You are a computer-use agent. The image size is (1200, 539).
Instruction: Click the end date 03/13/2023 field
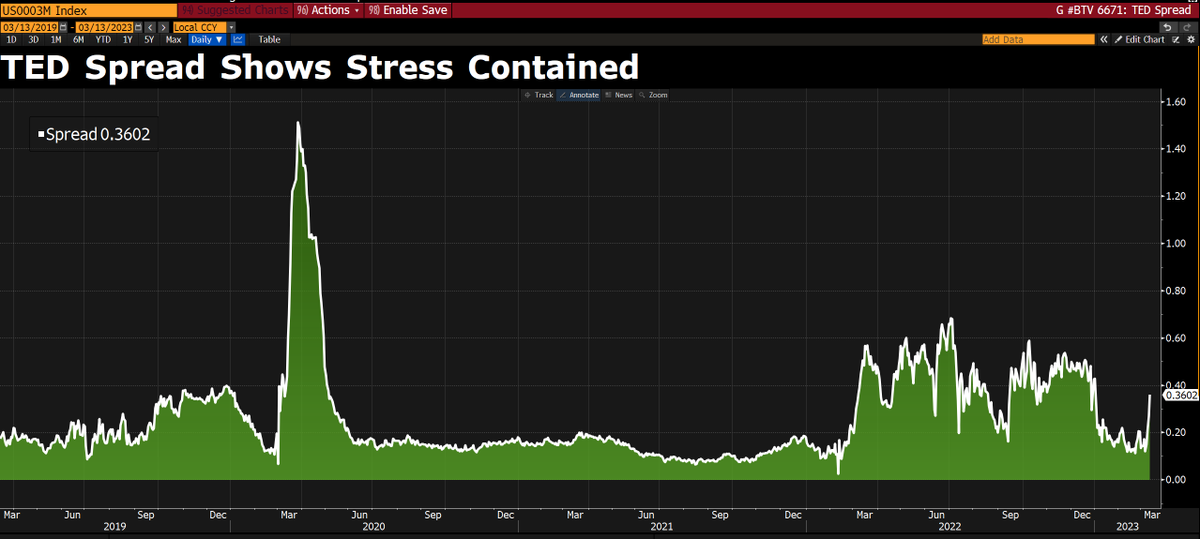click(x=104, y=27)
